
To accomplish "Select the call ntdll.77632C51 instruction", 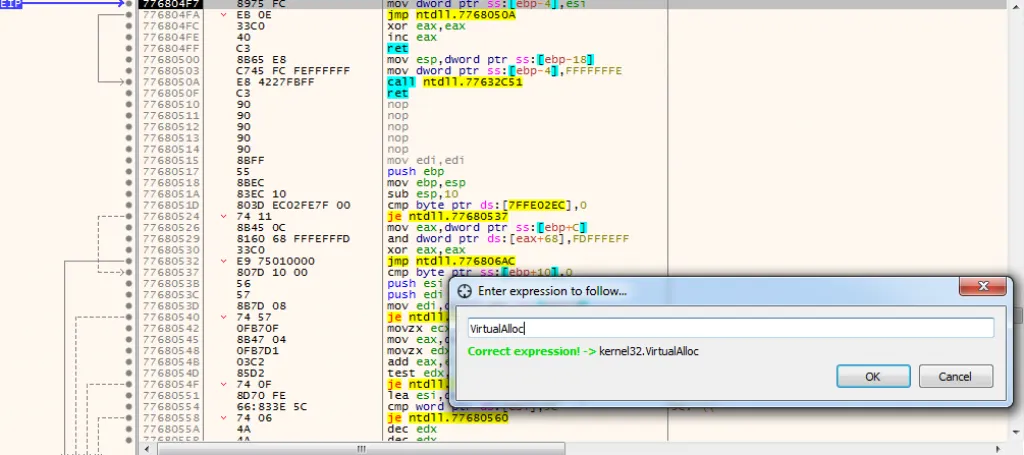I will [454, 82].
